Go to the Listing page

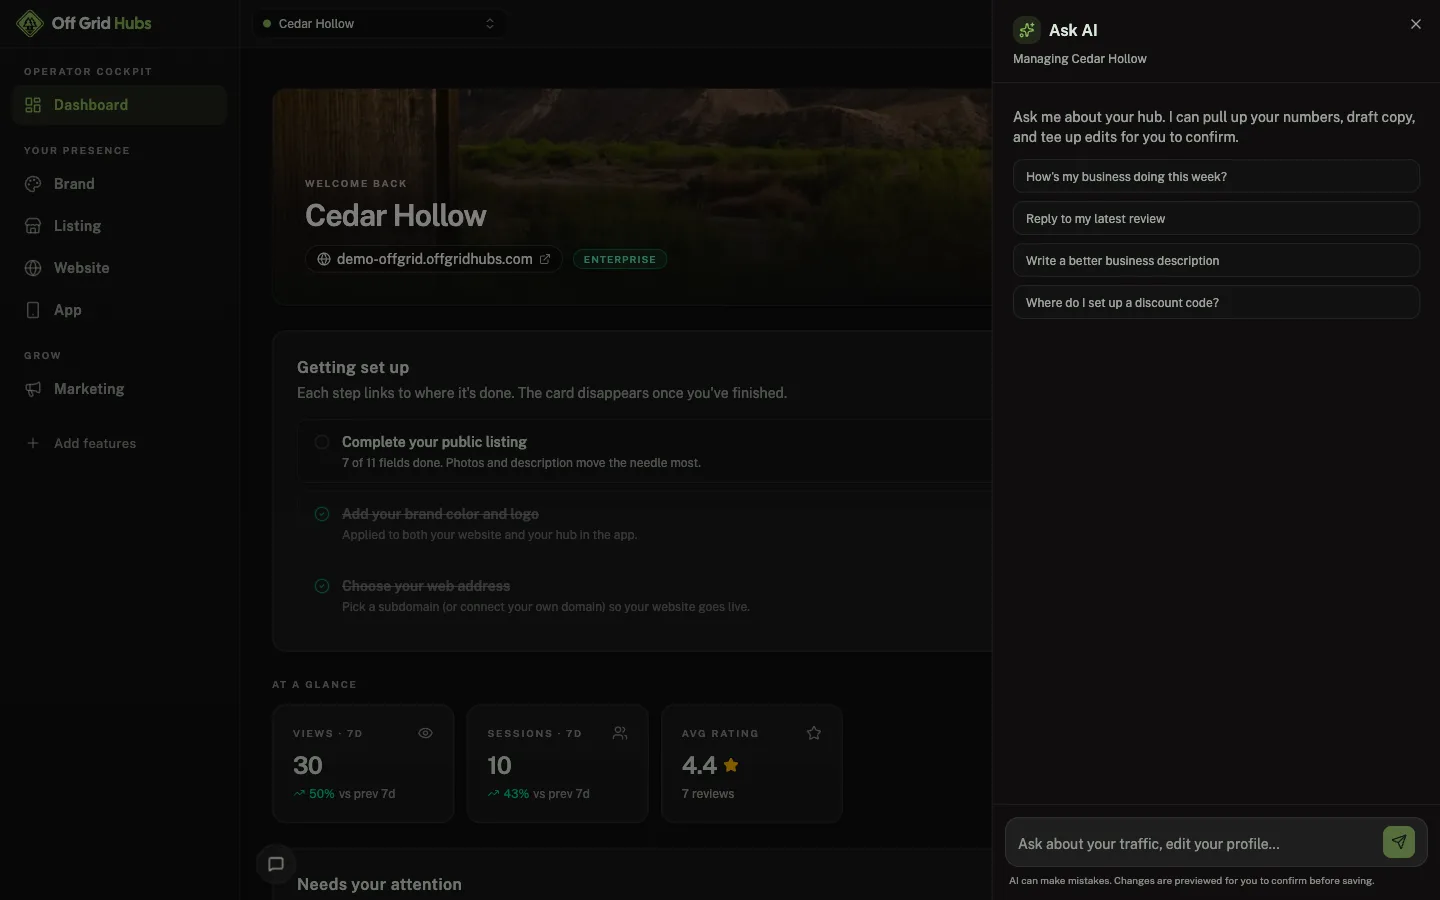click(x=120, y=226)
